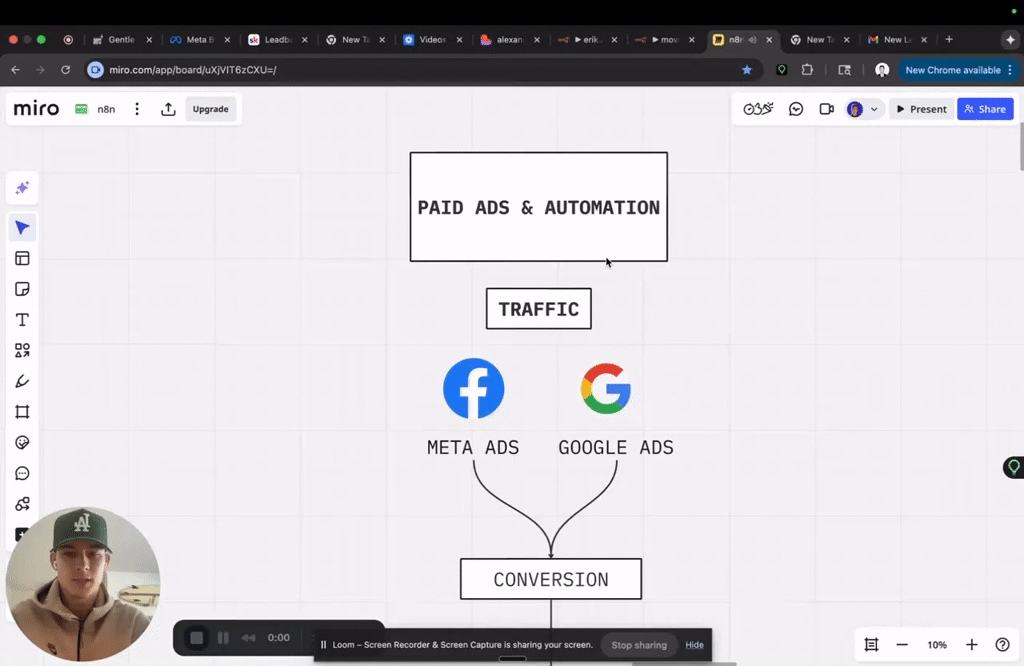Switch to the Gentle browser tab
Viewport: 1024px width, 666px height.
pyautogui.click(x=123, y=40)
